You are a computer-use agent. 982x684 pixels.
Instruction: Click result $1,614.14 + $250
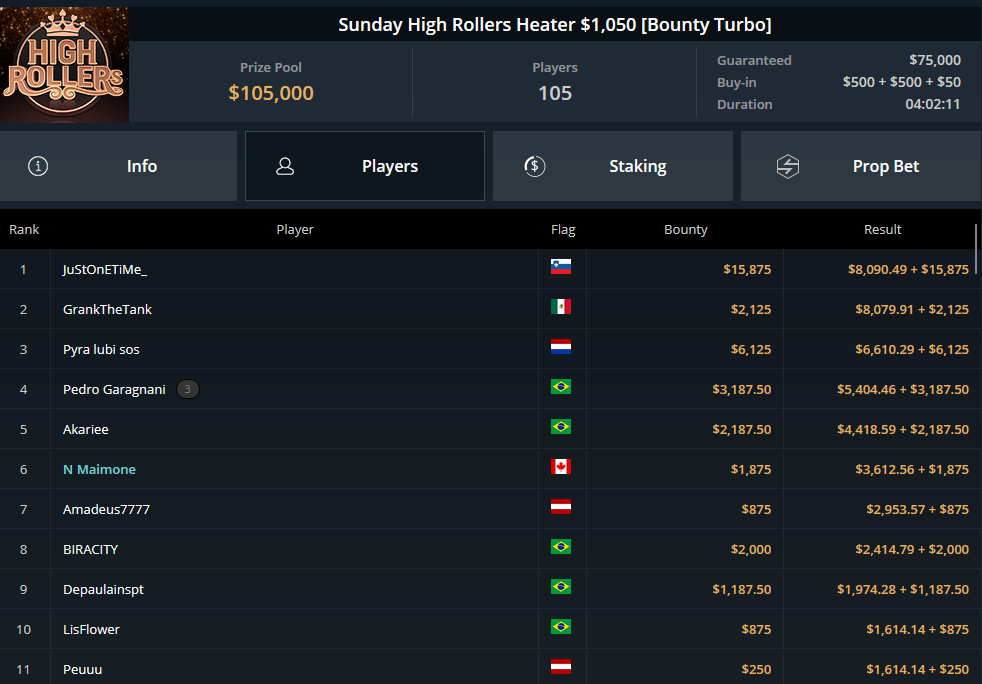coord(917,670)
